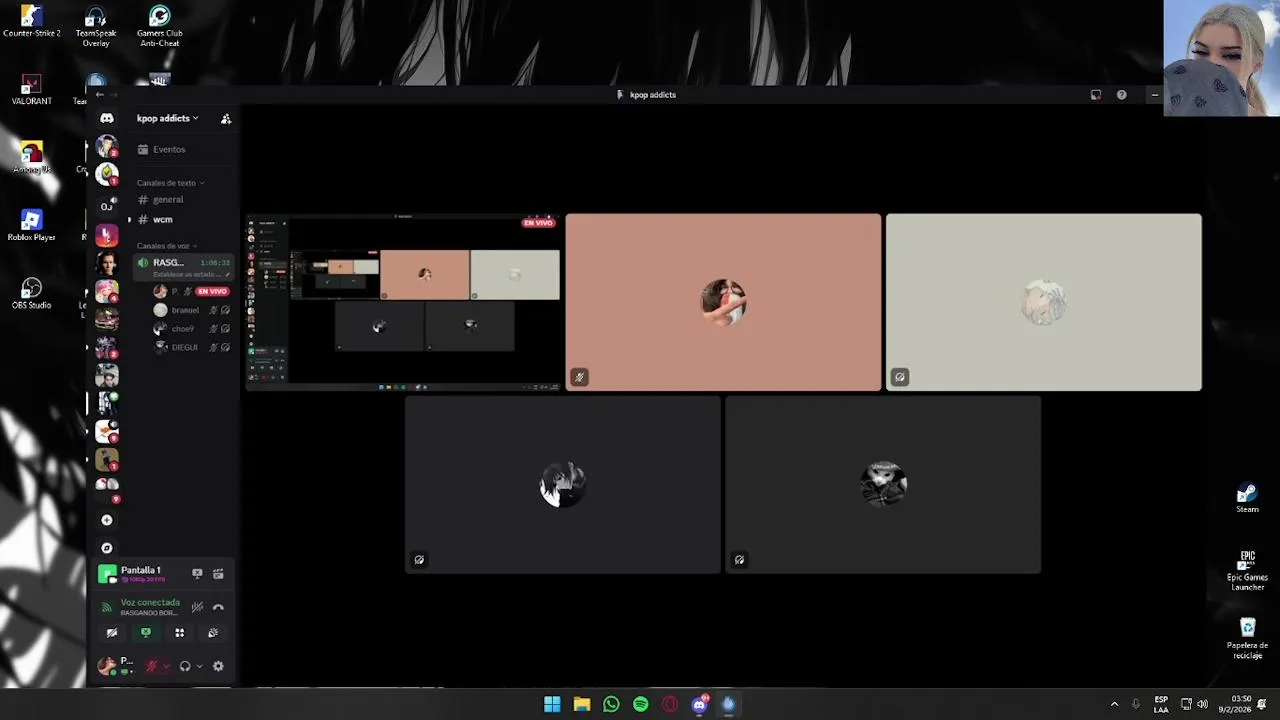Open OBS Studio desktop shortcut

tap(31, 294)
